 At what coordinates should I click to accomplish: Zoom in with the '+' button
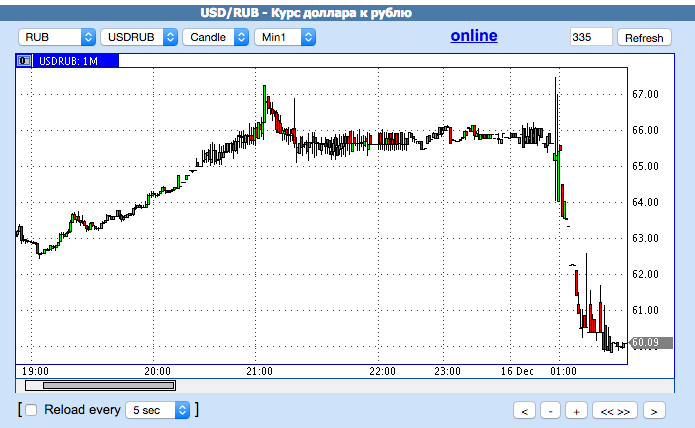576,411
